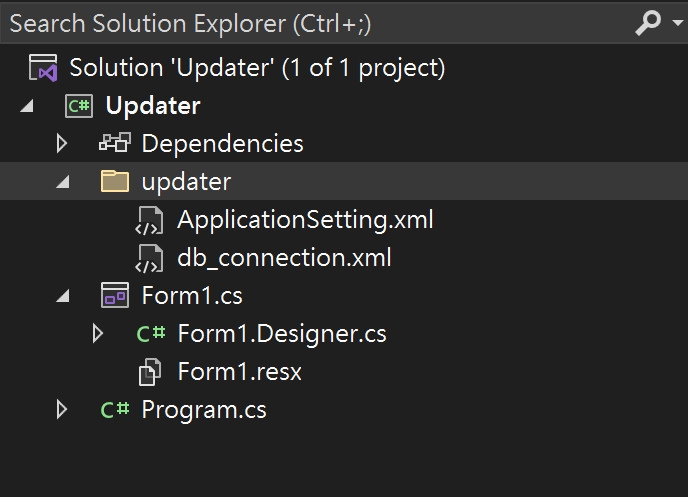Viewport: 688px width, 497px height.
Task: Click into the Search Solution Explorer box
Action: [300, 23]
